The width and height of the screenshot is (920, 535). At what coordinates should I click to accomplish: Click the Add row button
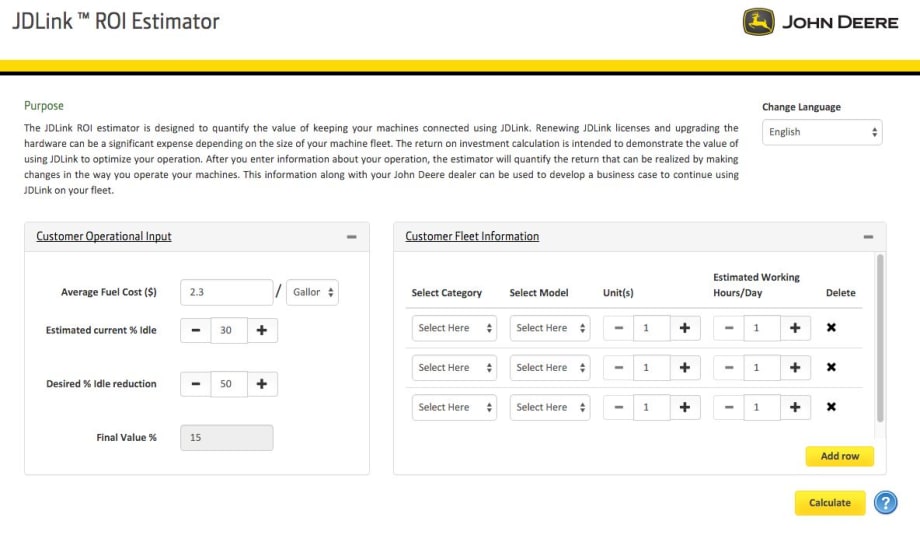point(840,456)
